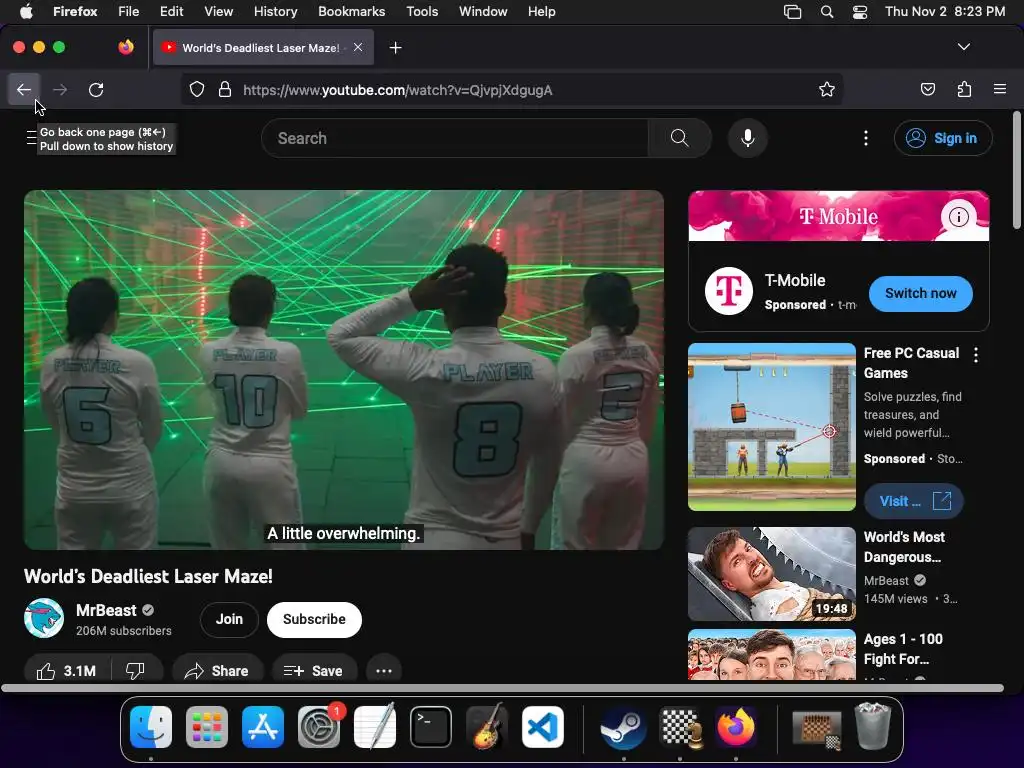Open options for Free PC Casual Games ad
The width and height of the screenshot is (1024, 768).
pyautogui.click(x=976, y=355)
